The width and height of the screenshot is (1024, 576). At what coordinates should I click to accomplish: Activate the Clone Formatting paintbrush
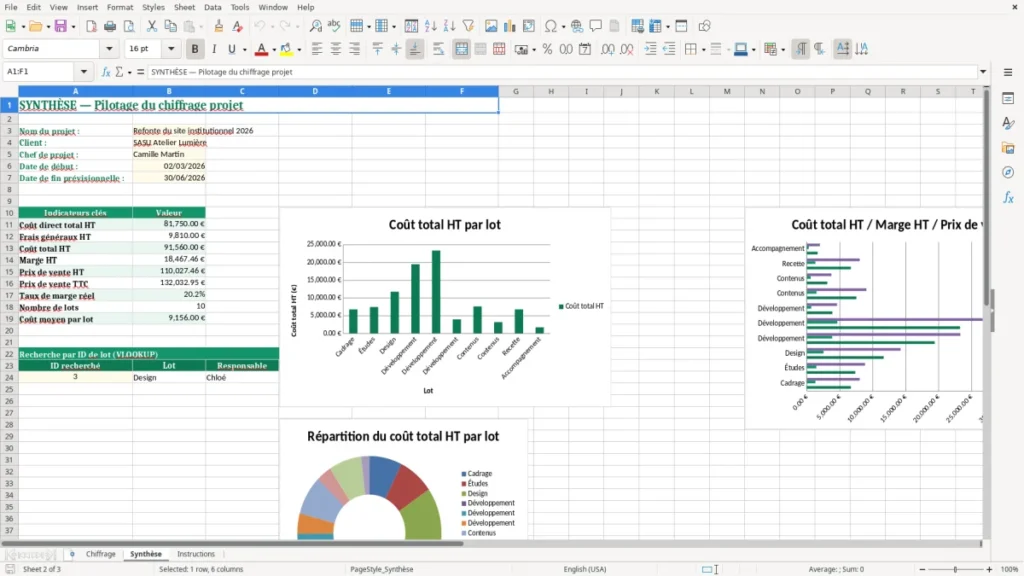coord(219,26)
